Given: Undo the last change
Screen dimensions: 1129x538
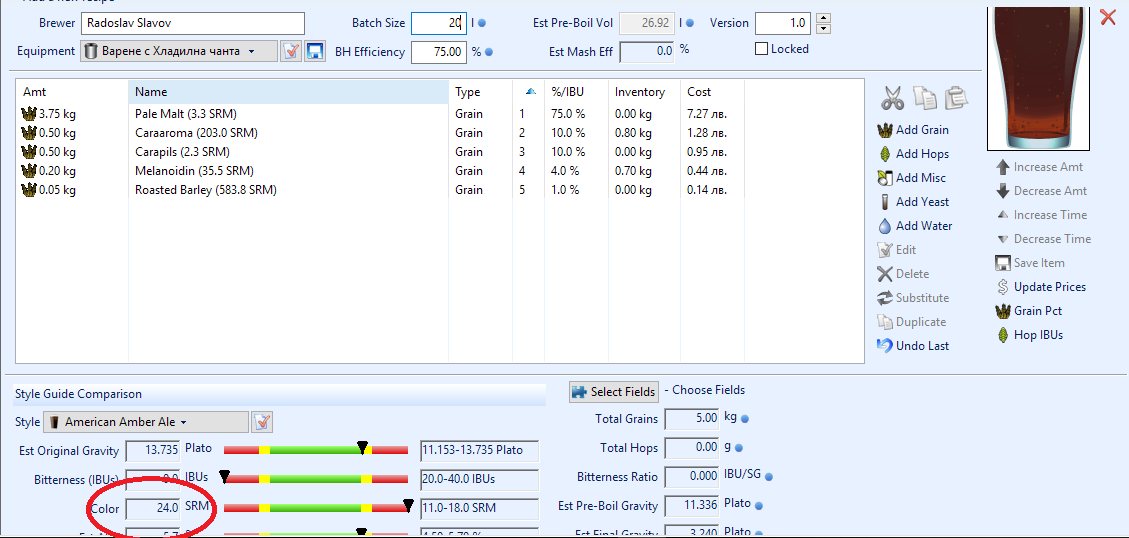Looking at the screenshot, I should [885, 346].
